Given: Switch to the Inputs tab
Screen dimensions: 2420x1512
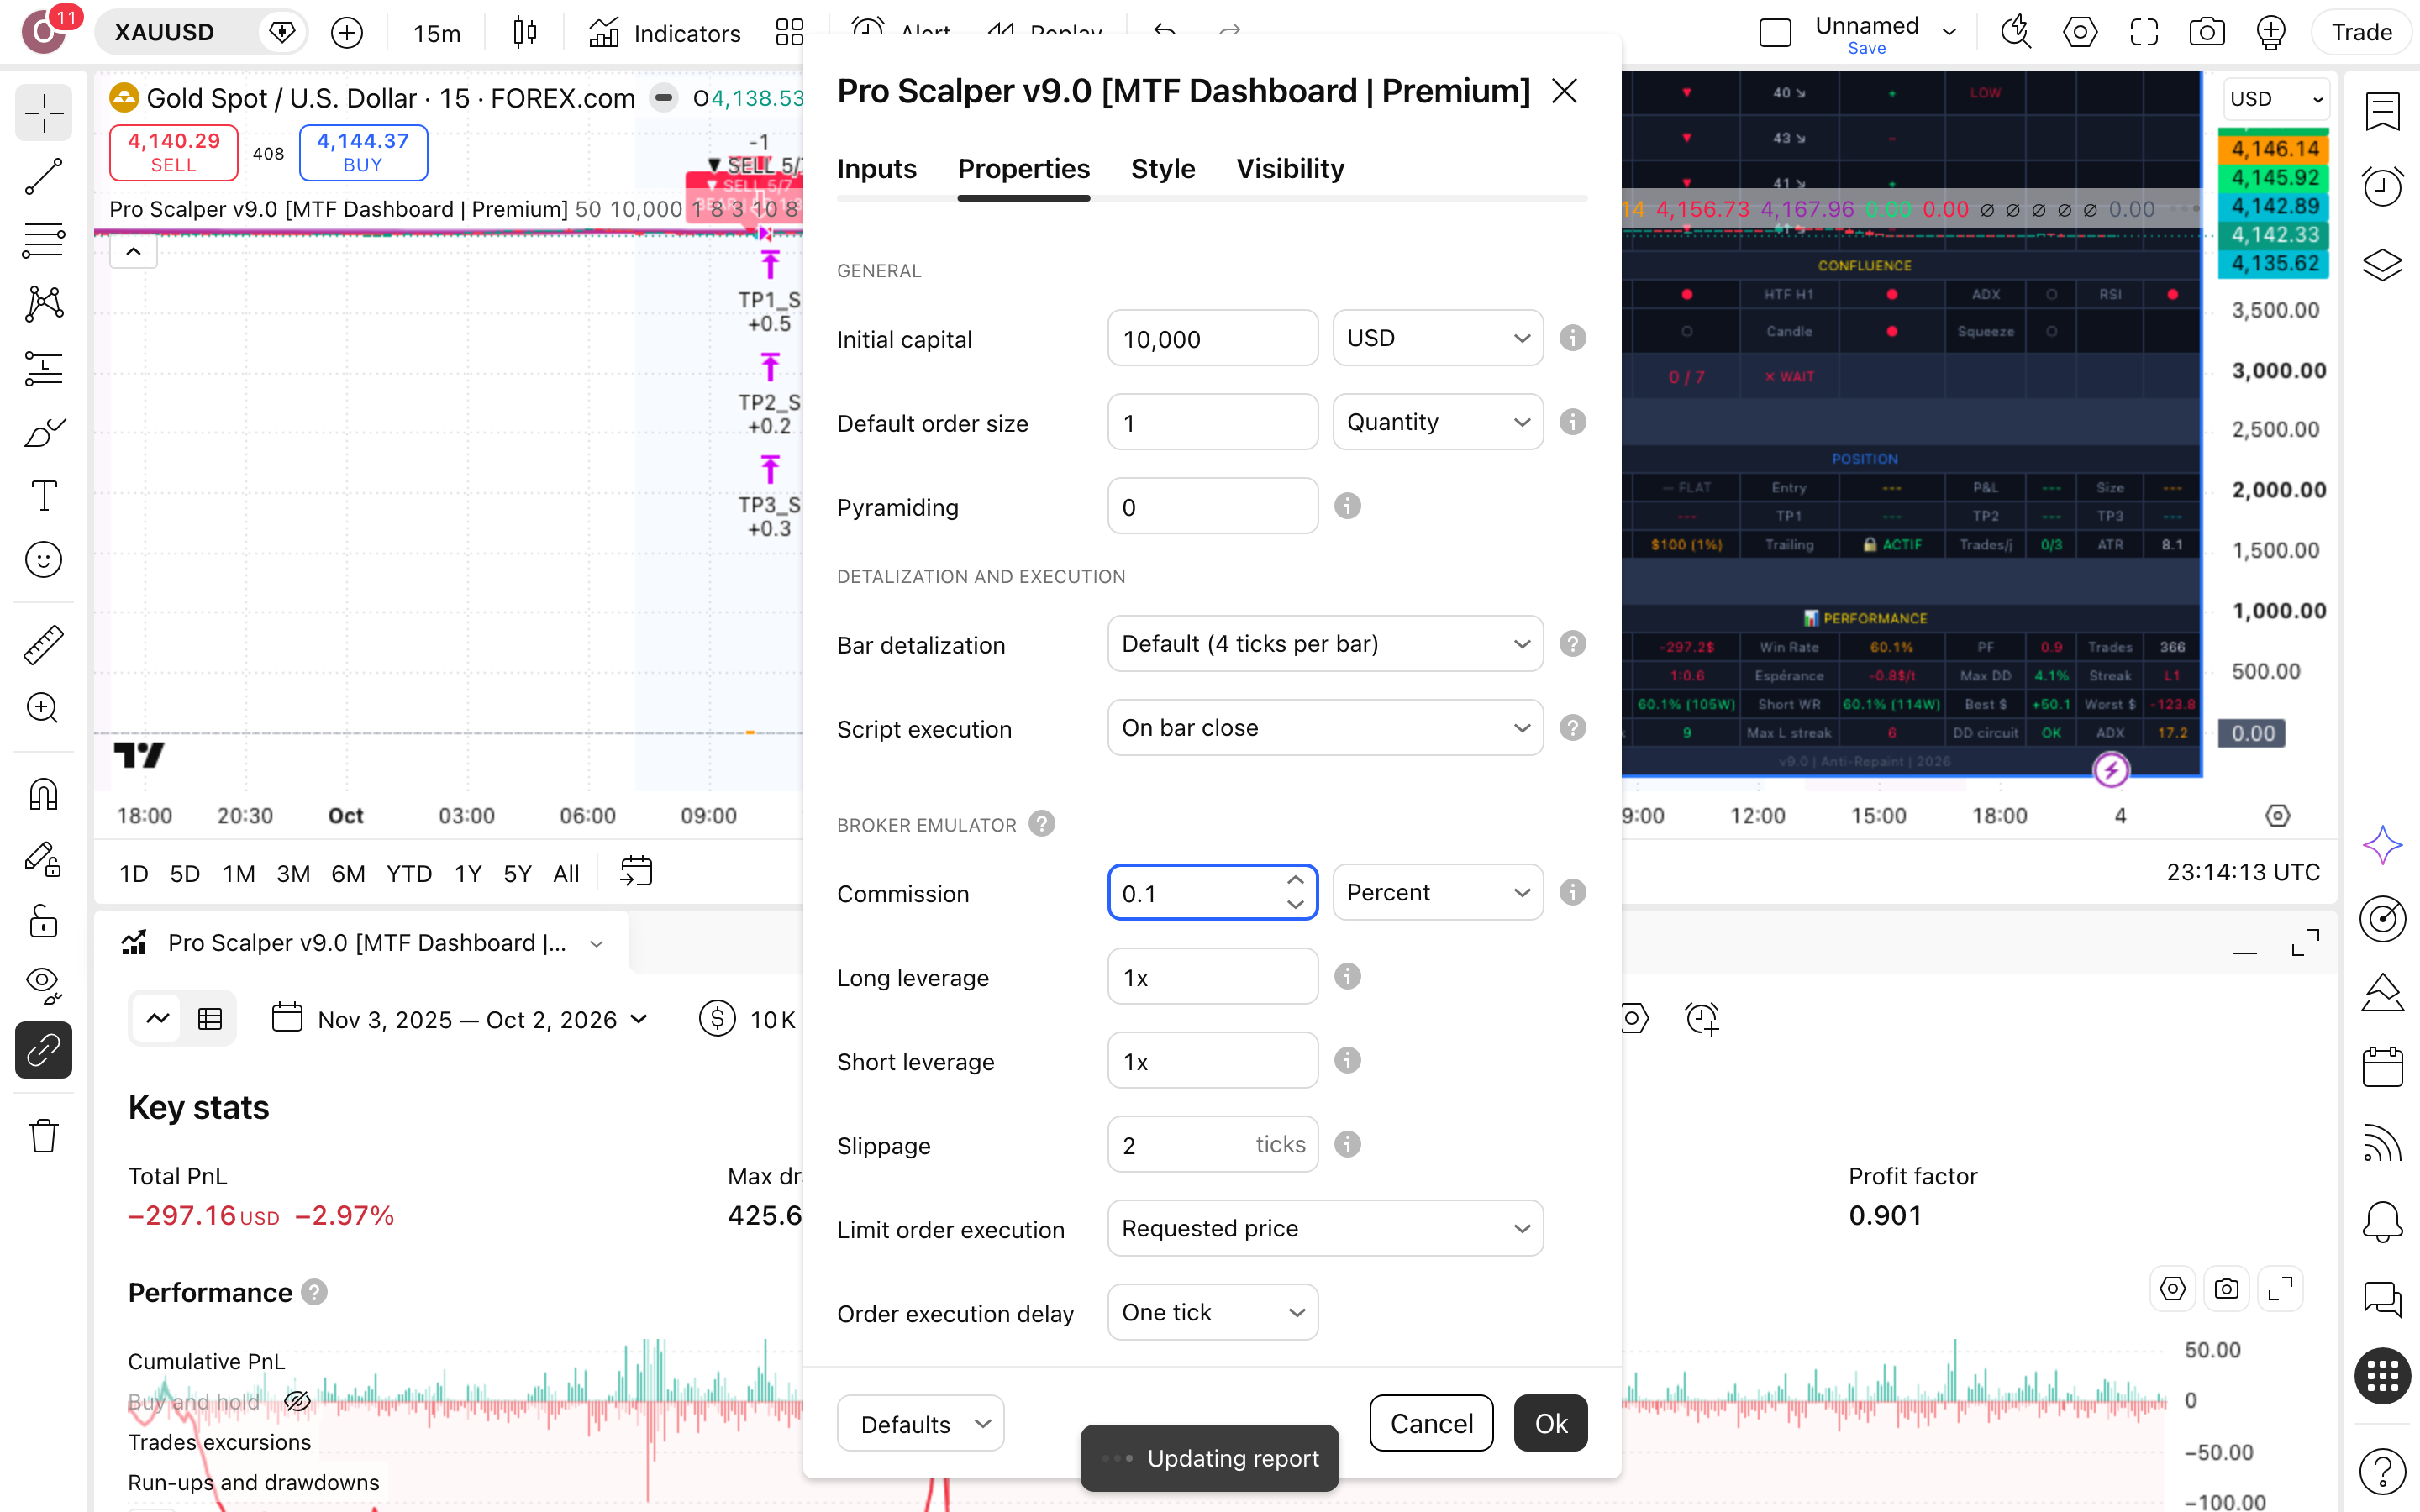Looking at the screenshot, I should (877, 169).
